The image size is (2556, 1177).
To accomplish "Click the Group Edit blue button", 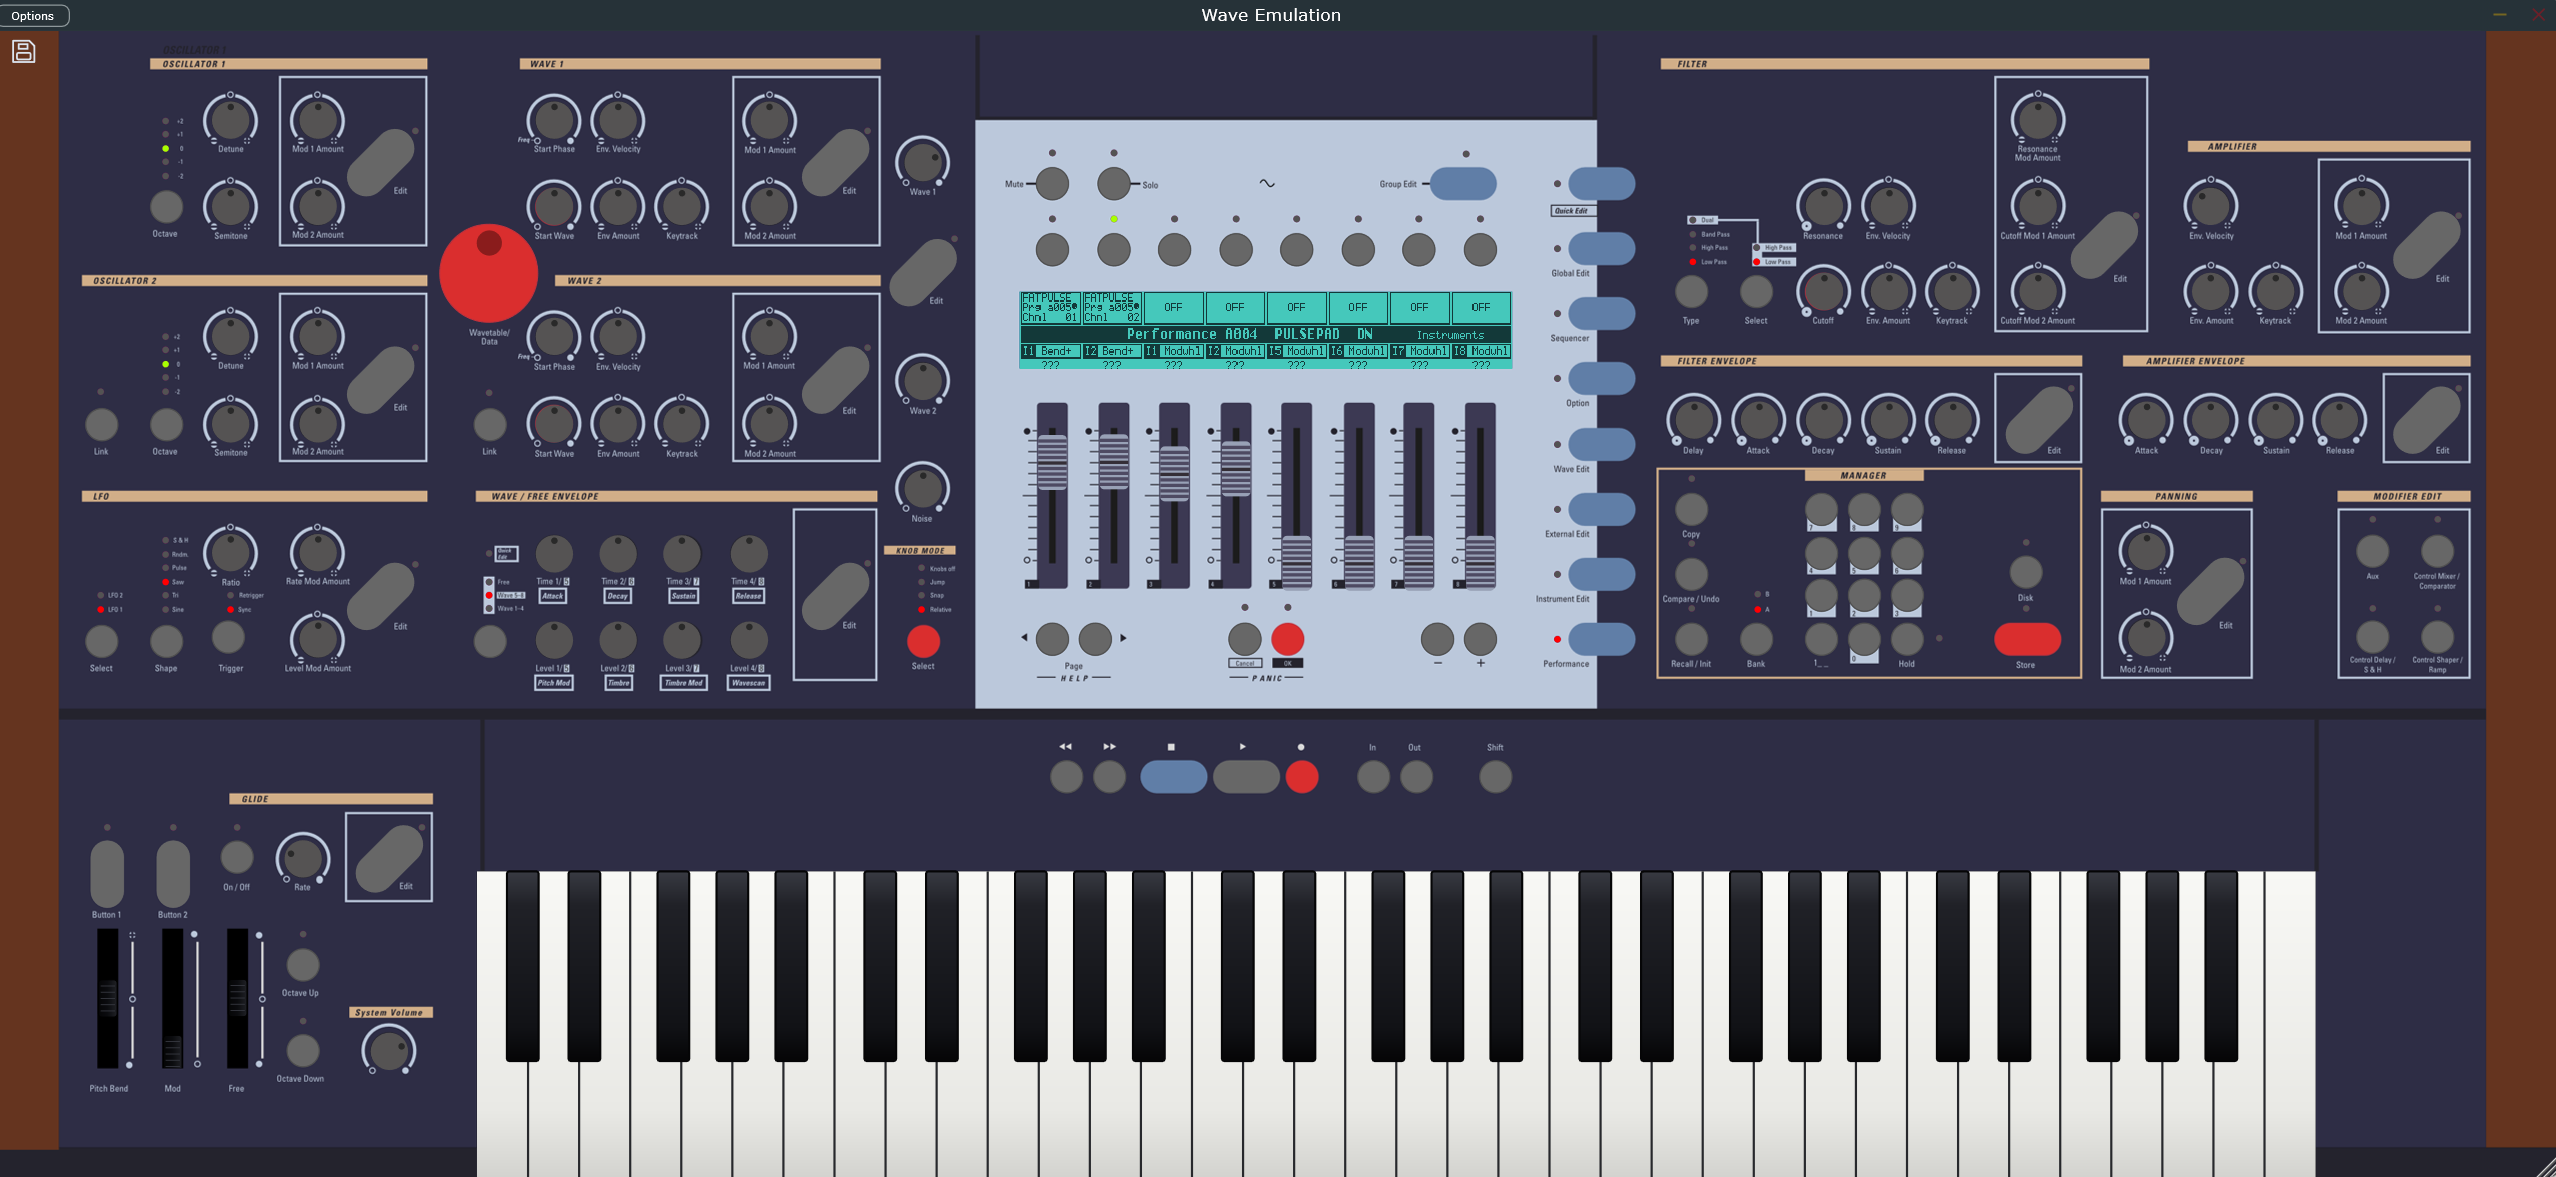I will [1463, 184].
